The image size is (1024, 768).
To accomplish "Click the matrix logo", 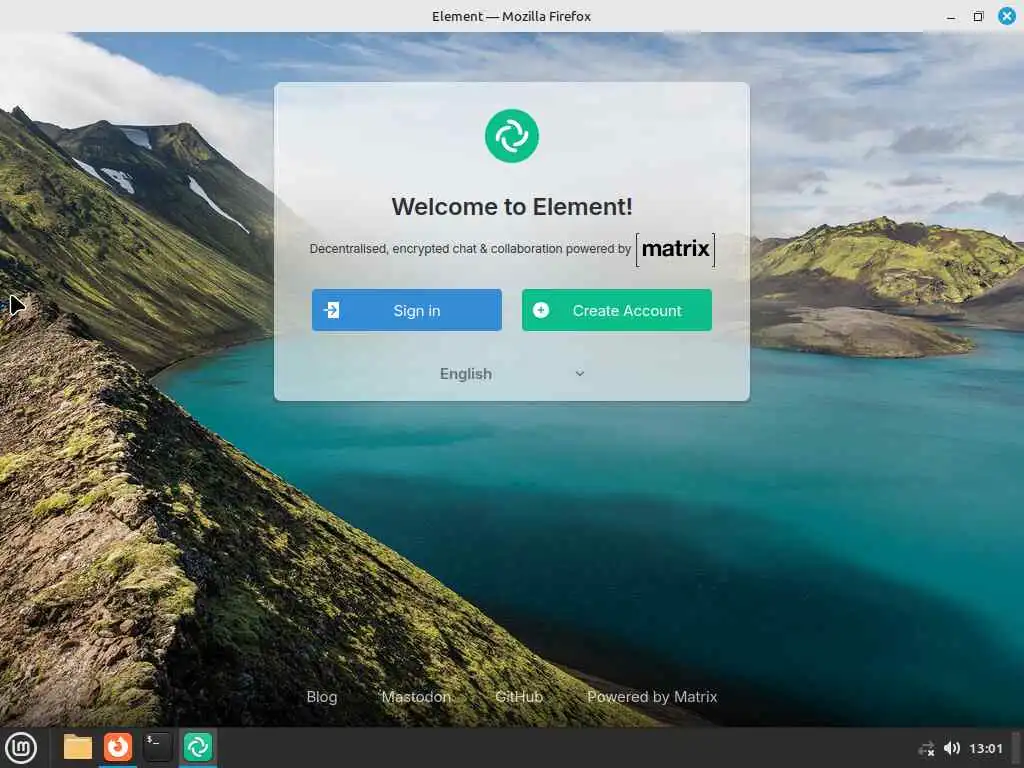I will (676, 249).
